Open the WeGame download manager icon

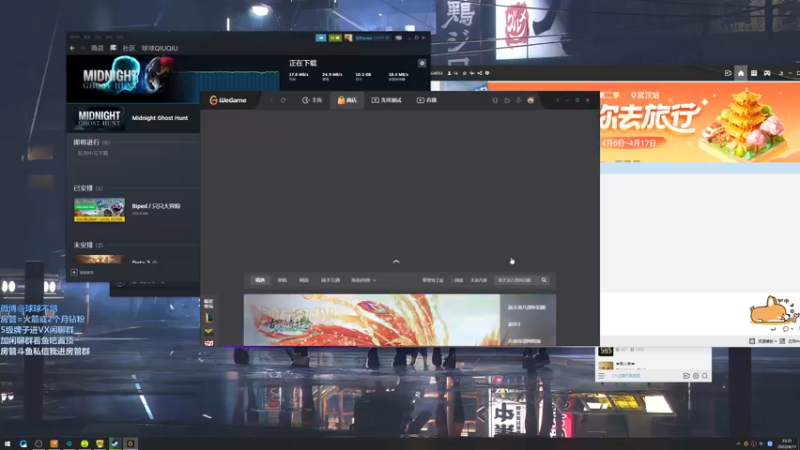pyautogui.click(x=518, y=100)
